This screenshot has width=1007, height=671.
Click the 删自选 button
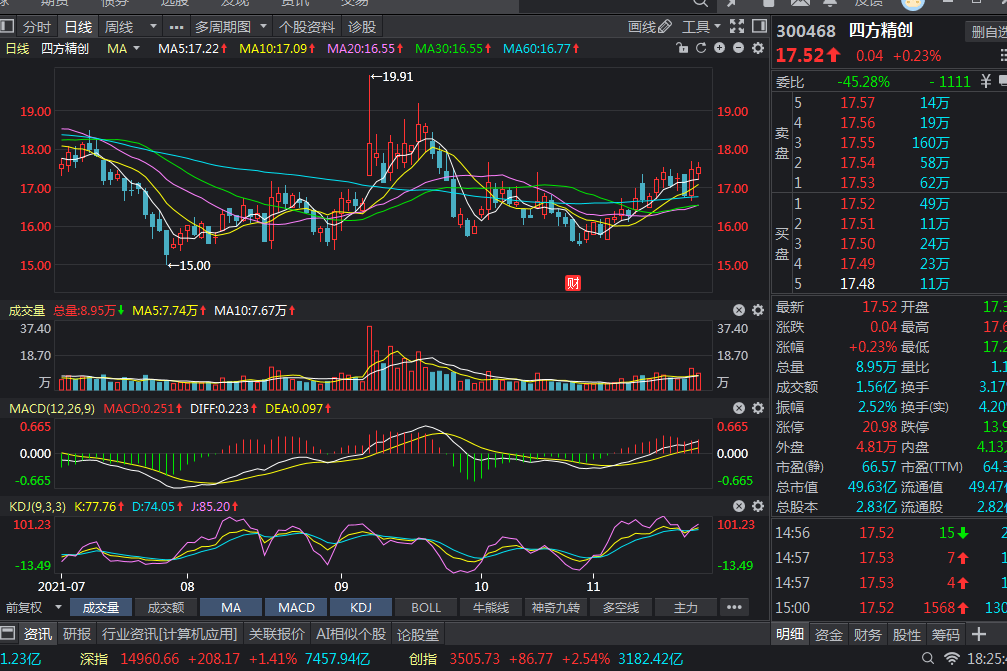click(x=986, y=32)
